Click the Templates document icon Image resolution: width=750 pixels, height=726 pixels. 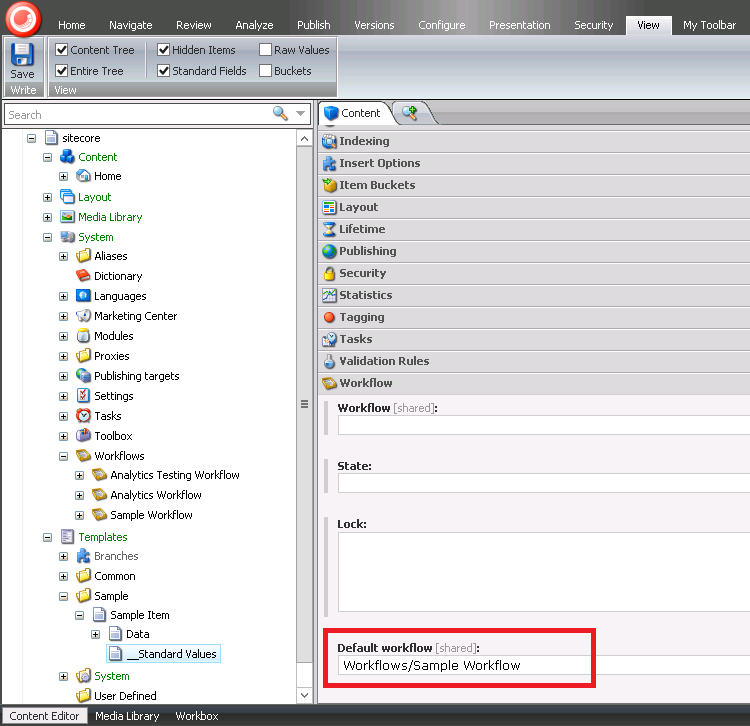coord(67,537)
